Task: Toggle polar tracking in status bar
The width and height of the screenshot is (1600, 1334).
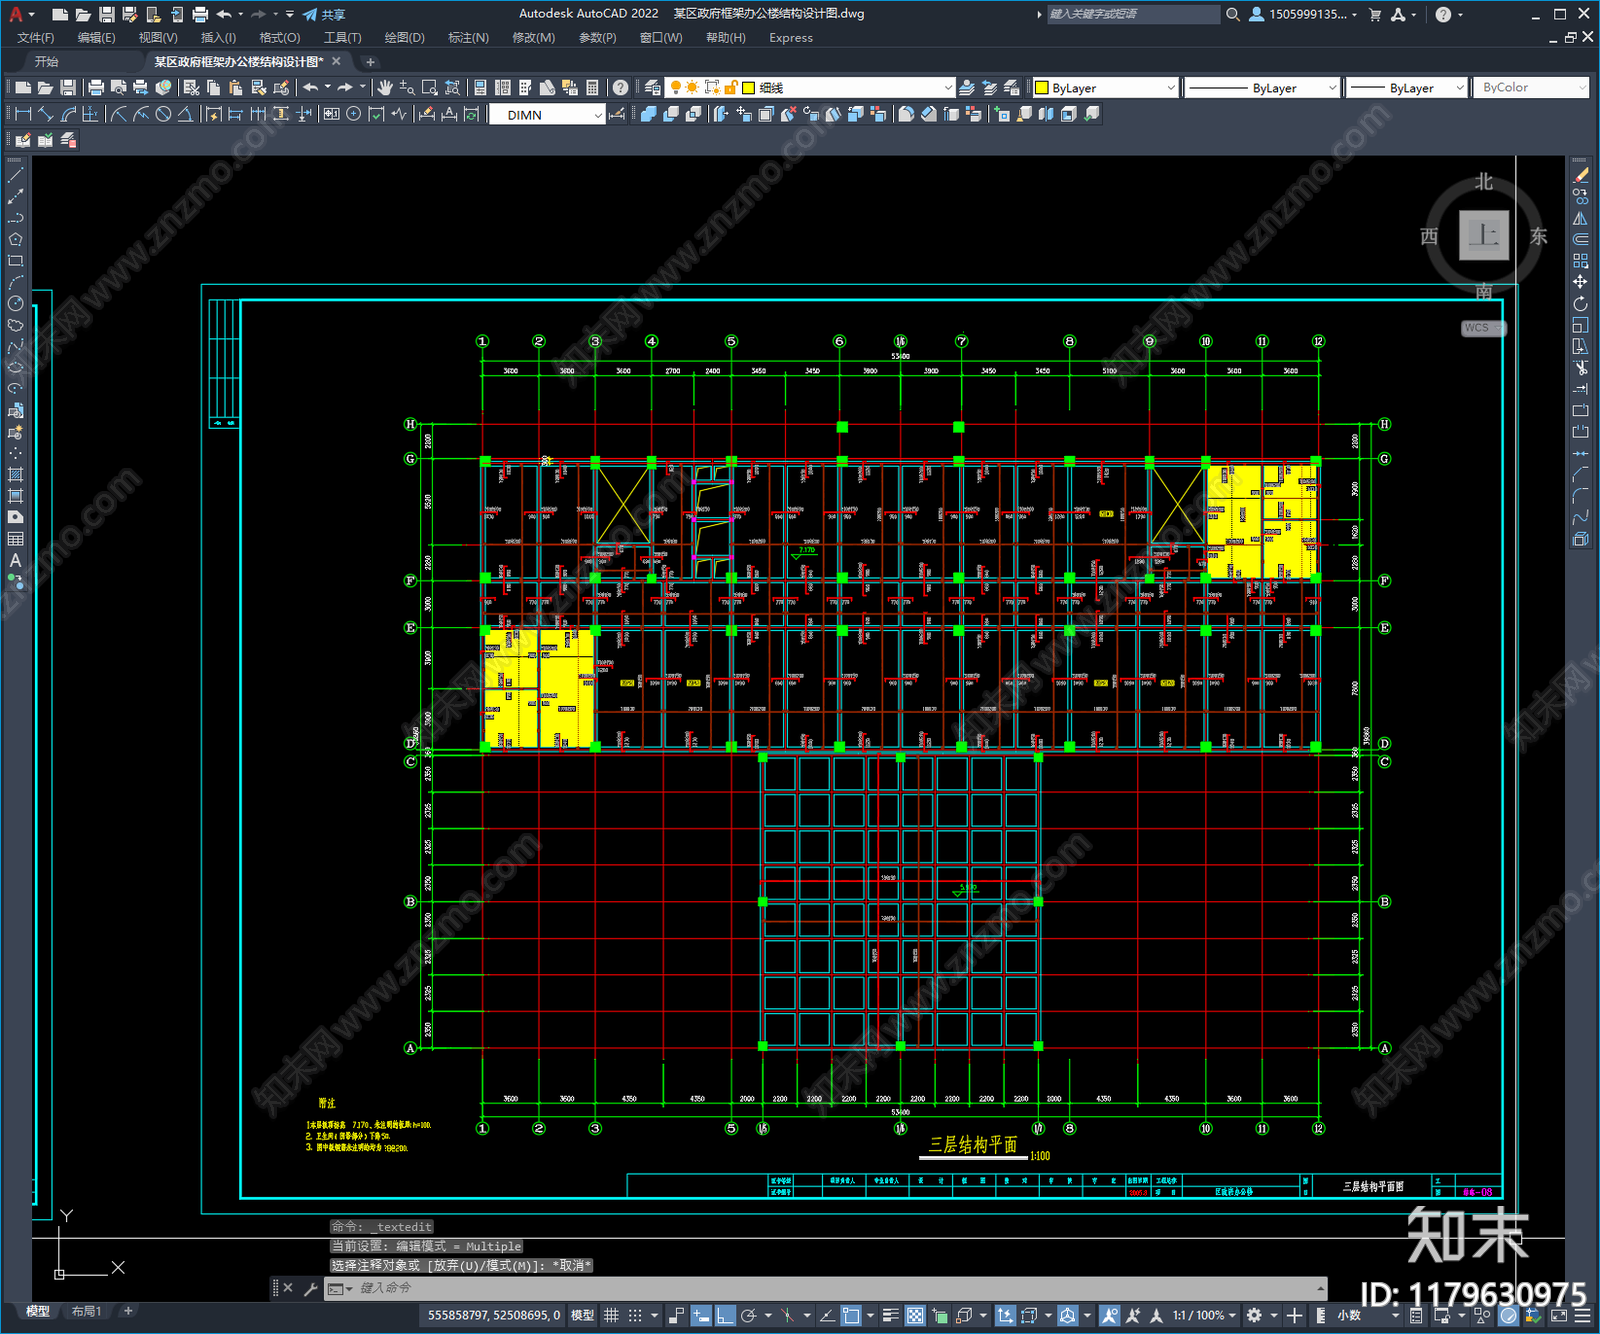Action: pos(749,1316)
